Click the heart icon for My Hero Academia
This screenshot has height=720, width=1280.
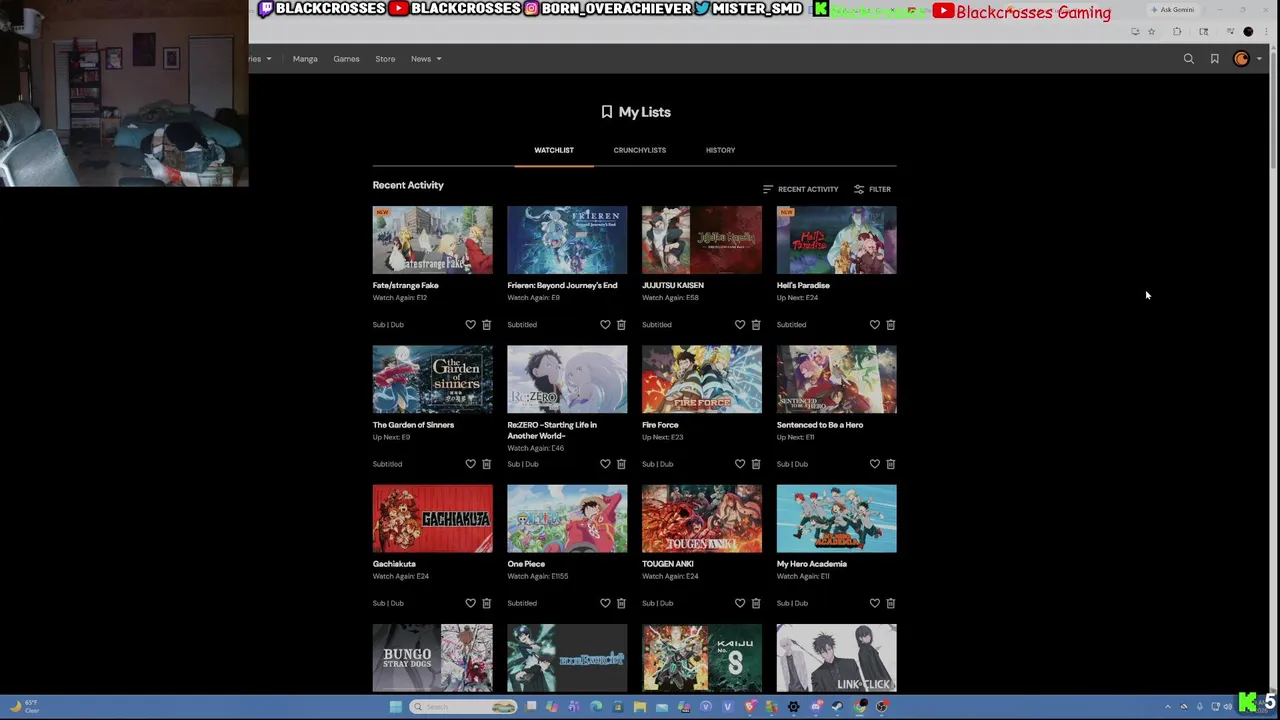tap(875, 603)
